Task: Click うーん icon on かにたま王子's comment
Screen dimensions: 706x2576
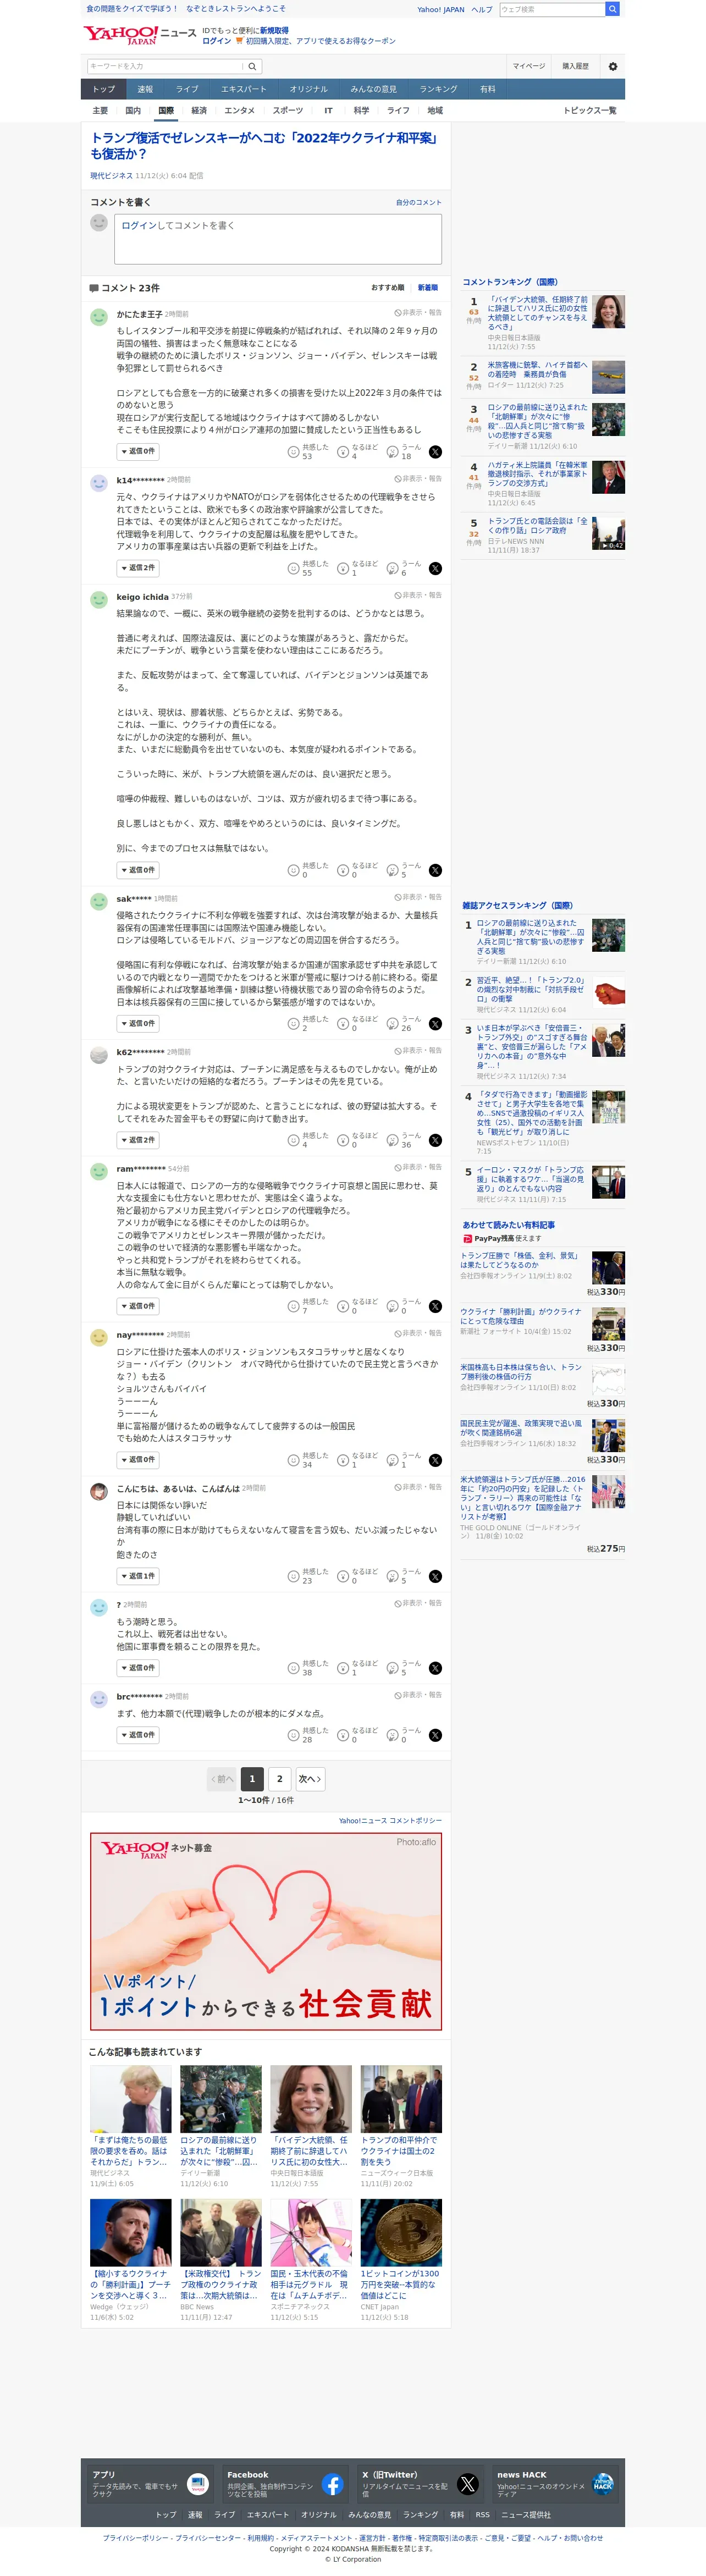Action: [393, 452]
